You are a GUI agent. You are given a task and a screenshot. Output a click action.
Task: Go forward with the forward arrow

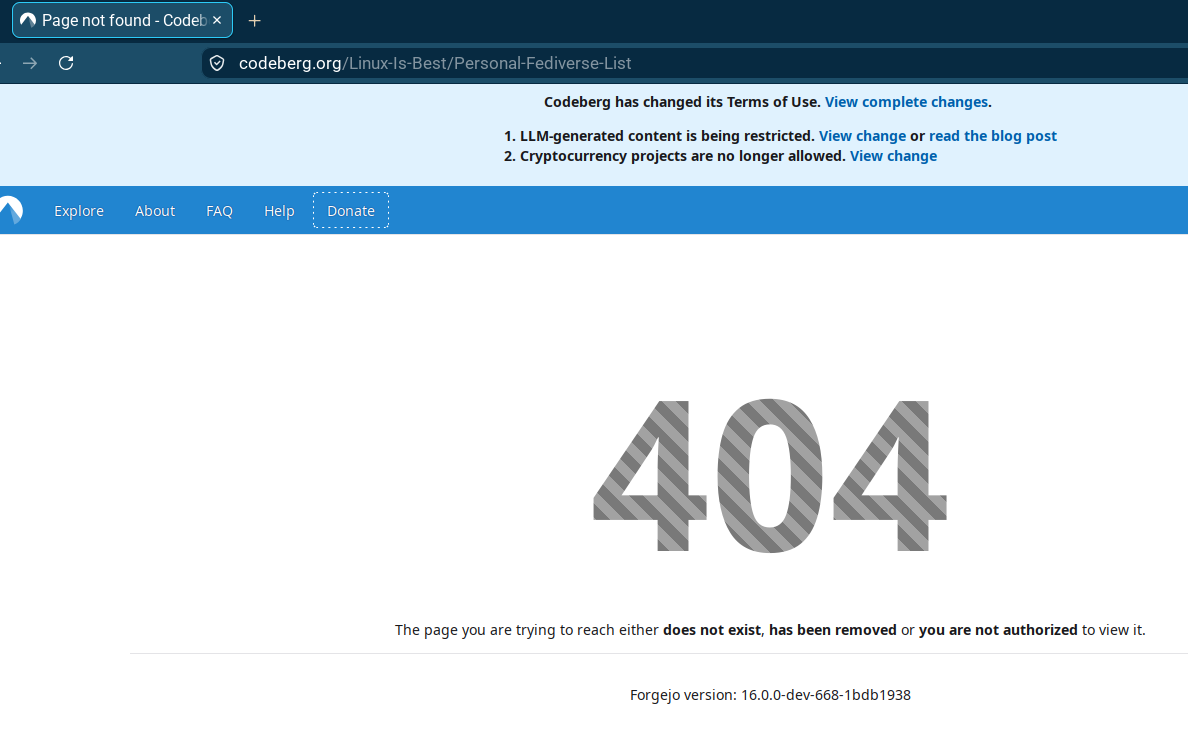(x=30, y=63)
